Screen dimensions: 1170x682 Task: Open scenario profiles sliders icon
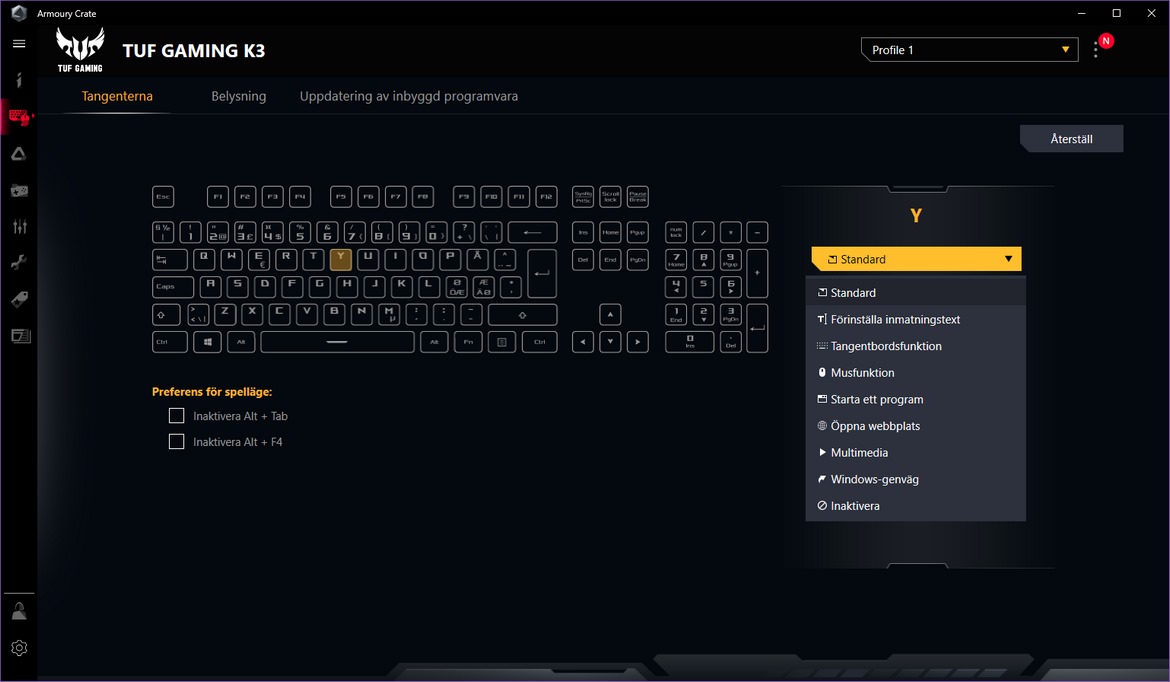click(19, 227)
